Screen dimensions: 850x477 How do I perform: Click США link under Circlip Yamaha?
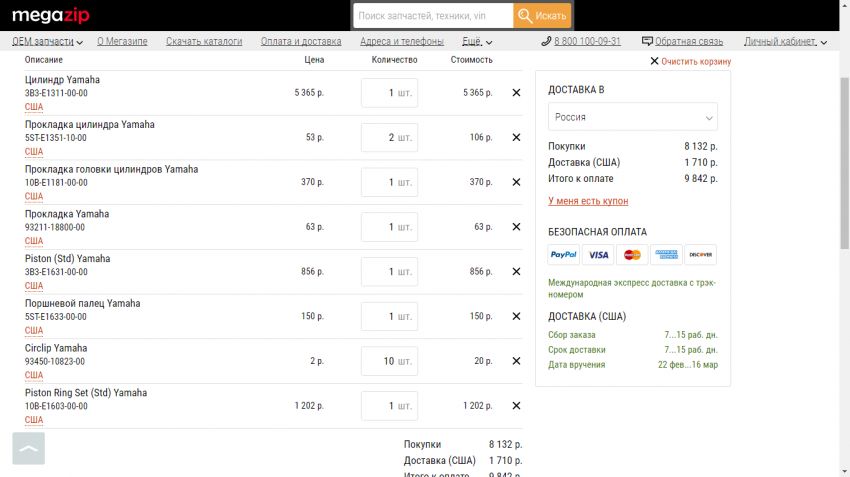point(34,375)
